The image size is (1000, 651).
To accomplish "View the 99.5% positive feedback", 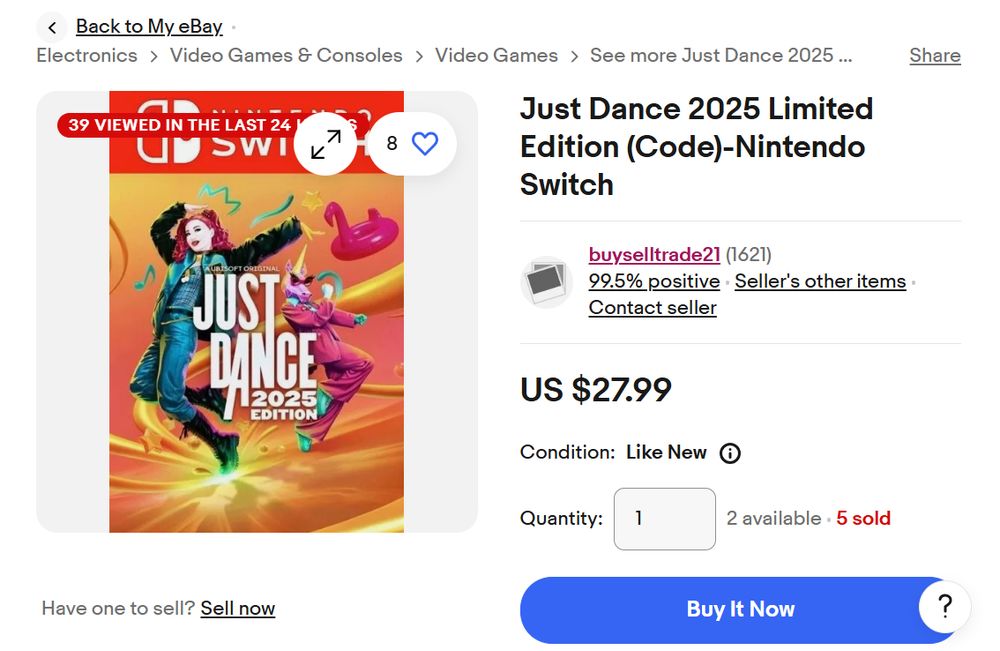I will (x=654, y=281).
